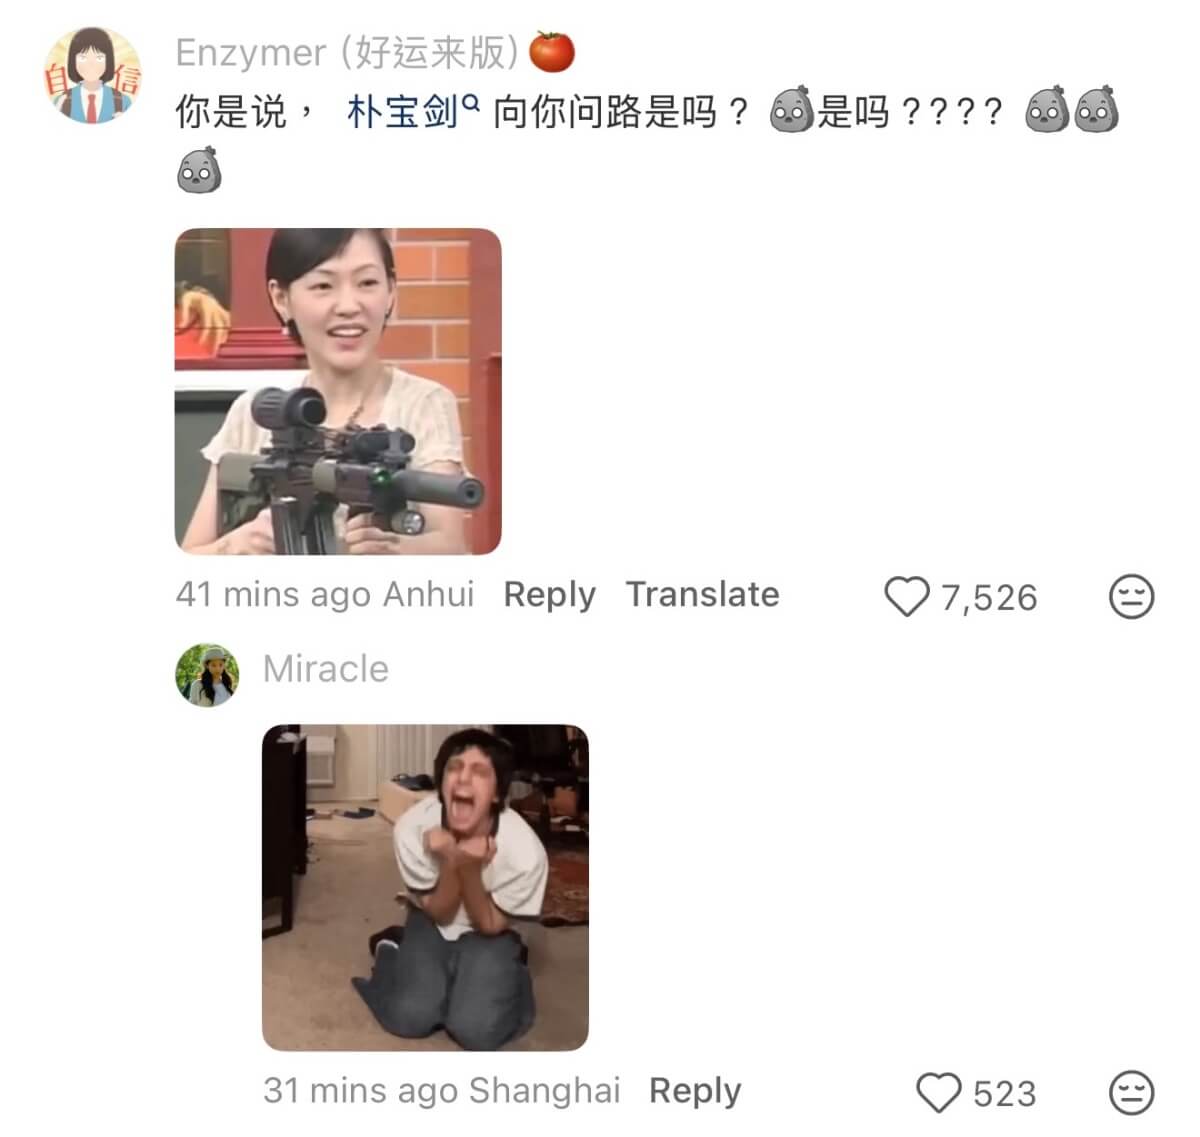This screenshot has height=1137, width=1200.
Task: Open the screaming kneeling person meme image
Action: coord(425,887)
